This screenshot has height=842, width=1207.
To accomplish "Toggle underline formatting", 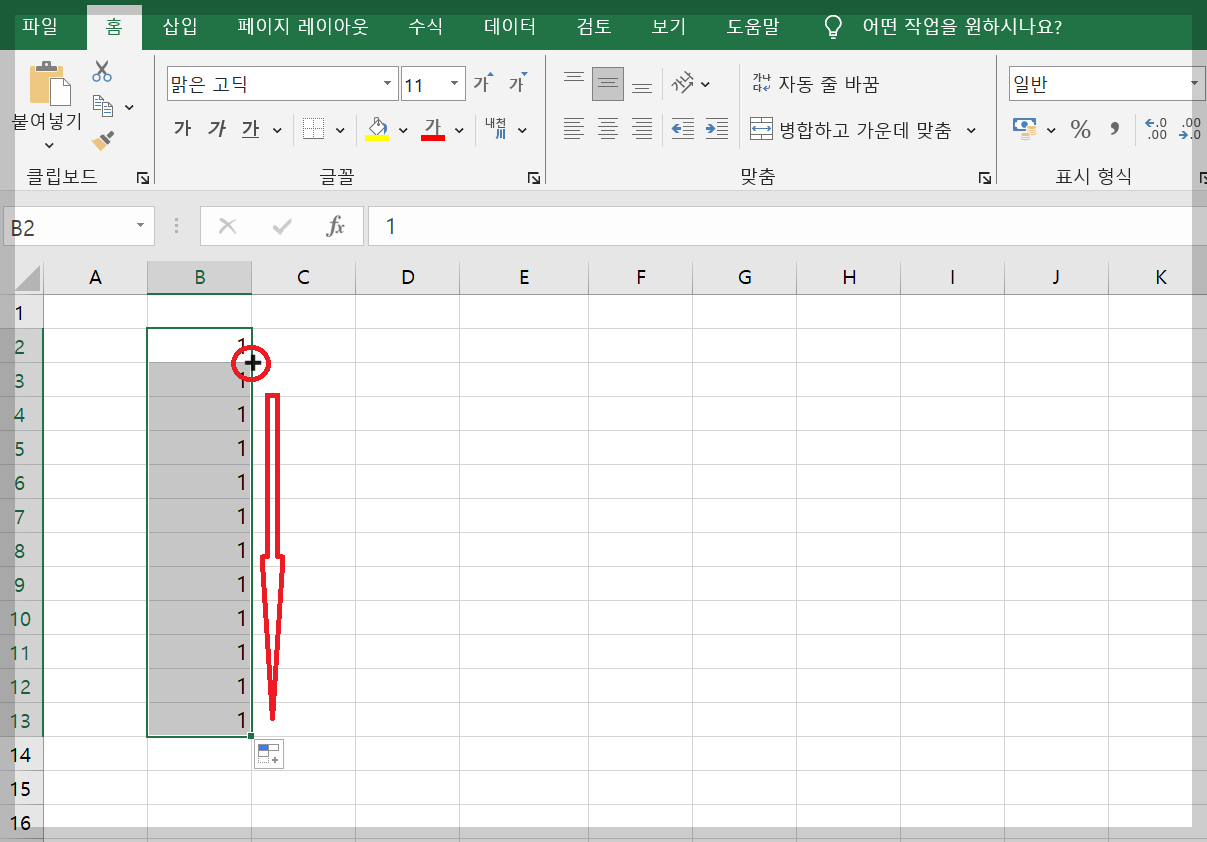I will tap(249, 129).
